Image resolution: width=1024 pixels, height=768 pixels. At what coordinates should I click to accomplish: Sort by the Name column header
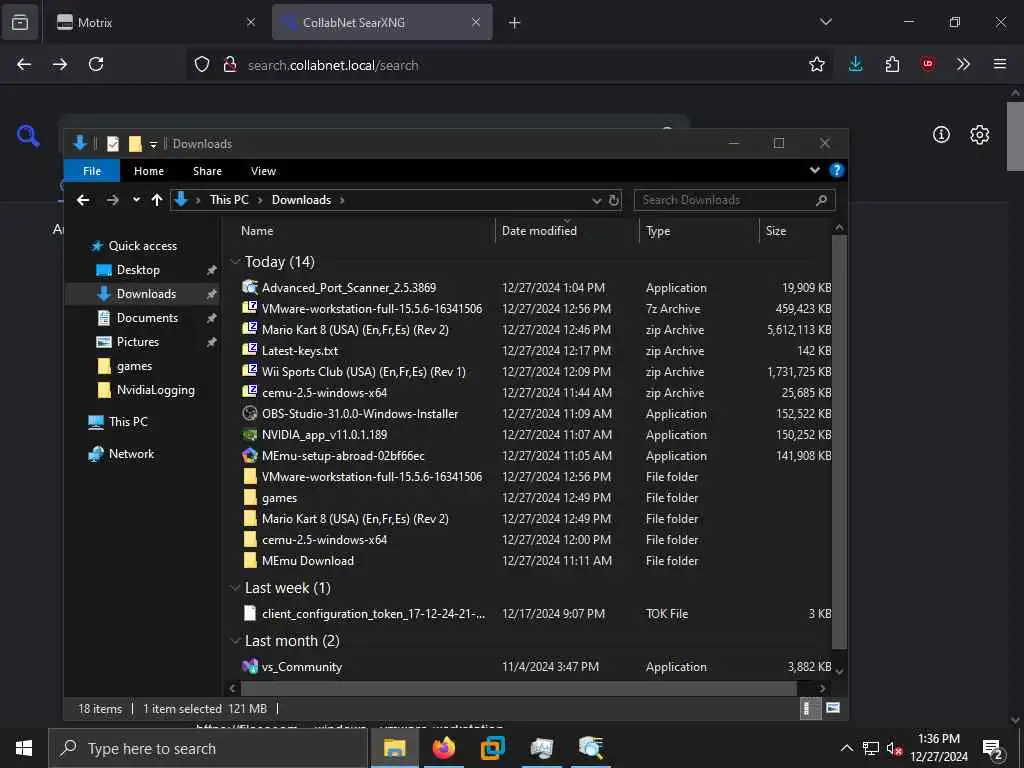point(364,231)
